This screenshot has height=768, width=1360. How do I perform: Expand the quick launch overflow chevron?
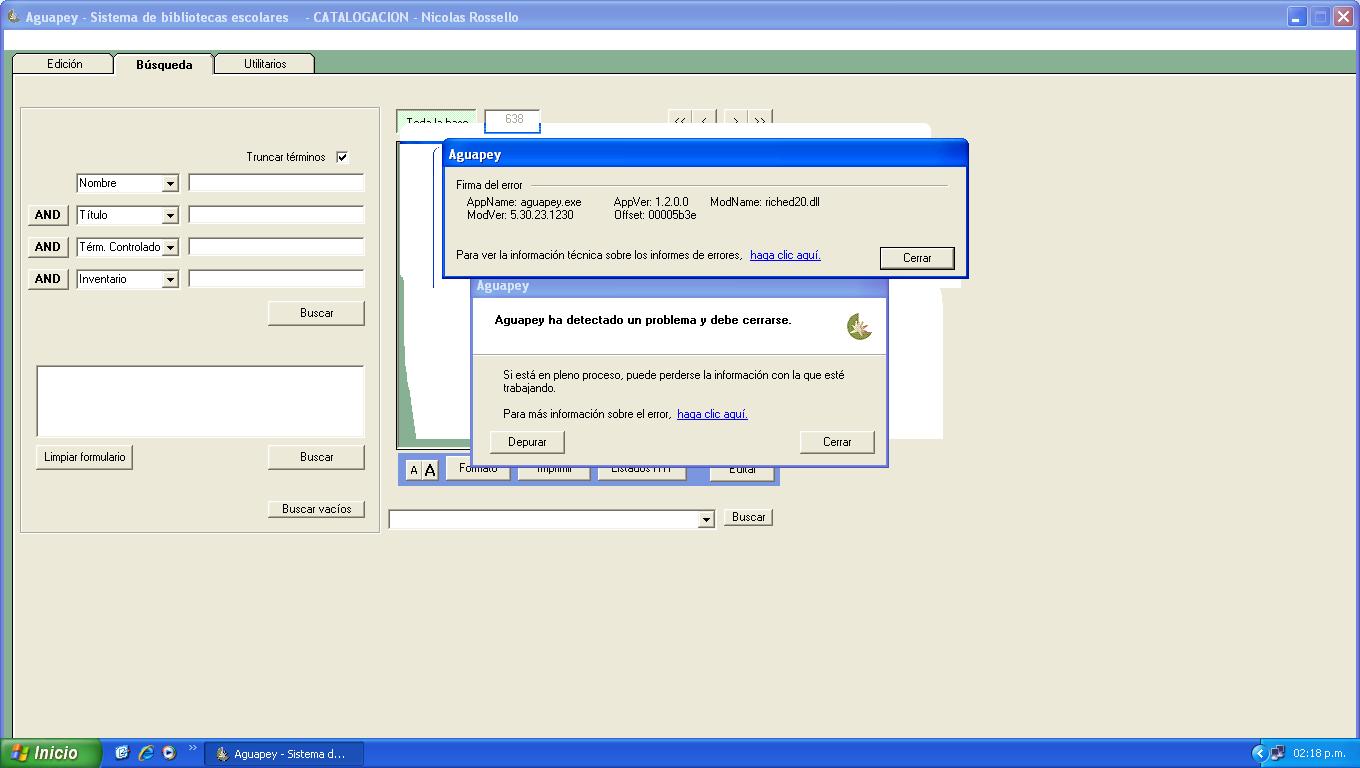(192, 748)
